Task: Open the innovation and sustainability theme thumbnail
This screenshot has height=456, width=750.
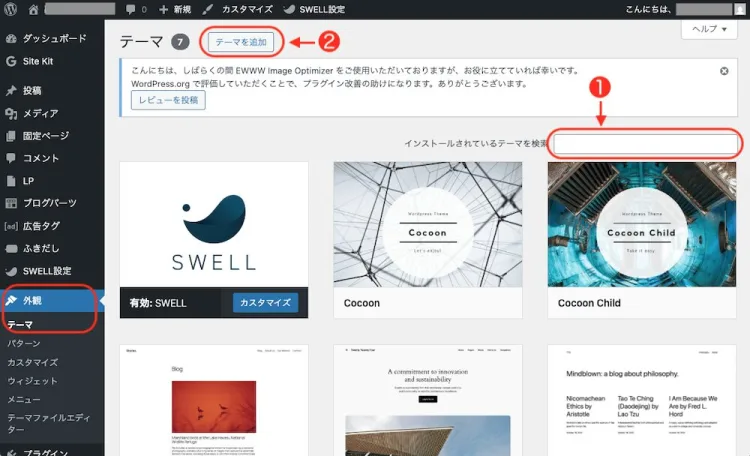Action: (x=428, y=400)
